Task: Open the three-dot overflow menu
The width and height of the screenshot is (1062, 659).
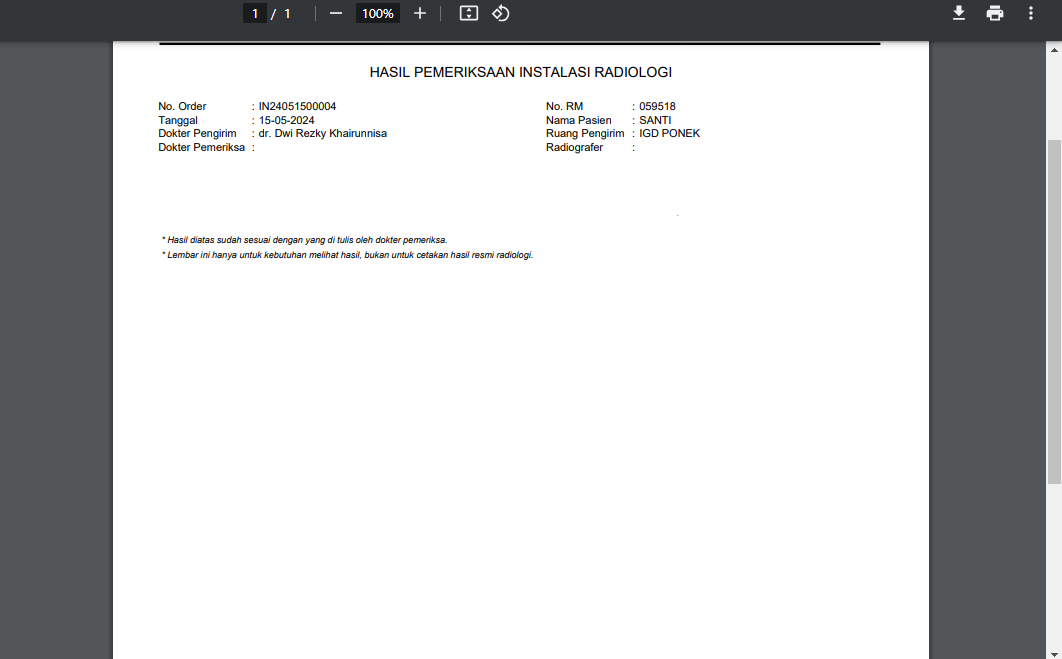Action: point(1030,13)
